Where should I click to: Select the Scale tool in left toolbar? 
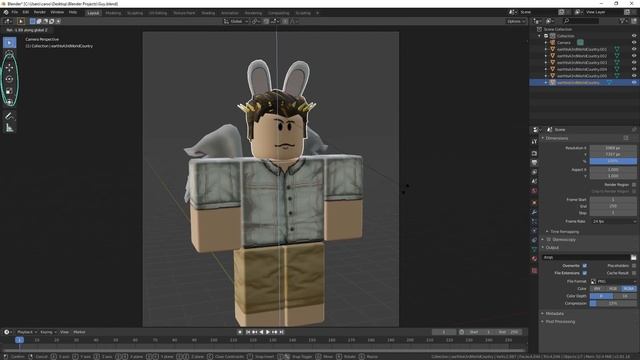(x=9, y=91)
